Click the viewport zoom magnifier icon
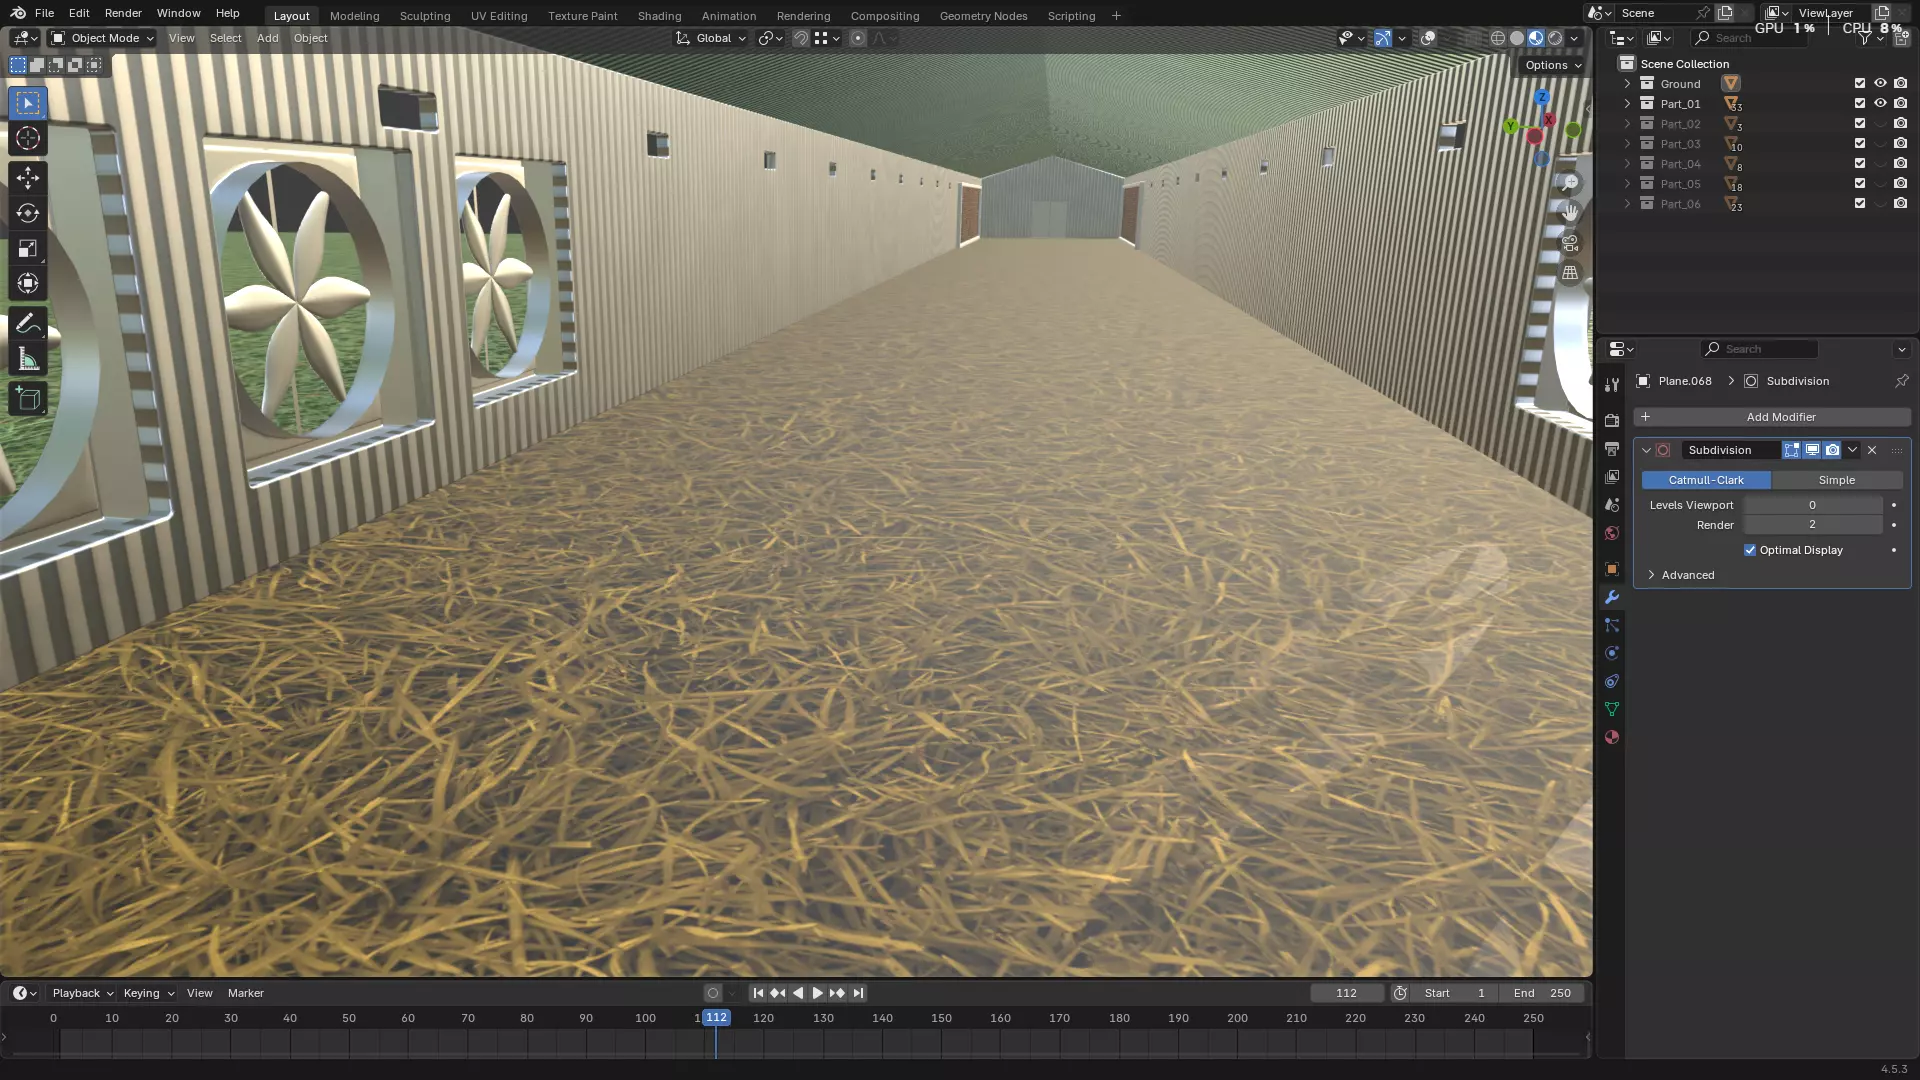The width and height of the screenshot is (1920, 1080). [1570, 183]
